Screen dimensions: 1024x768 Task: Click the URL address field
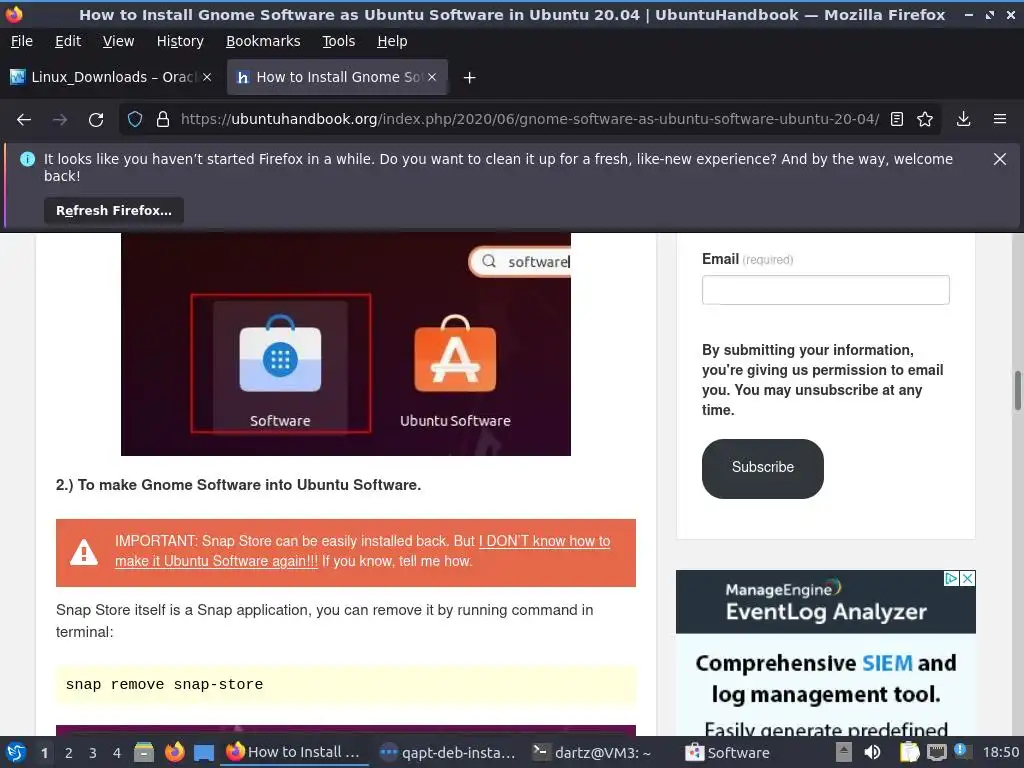(x=530, y=120)
